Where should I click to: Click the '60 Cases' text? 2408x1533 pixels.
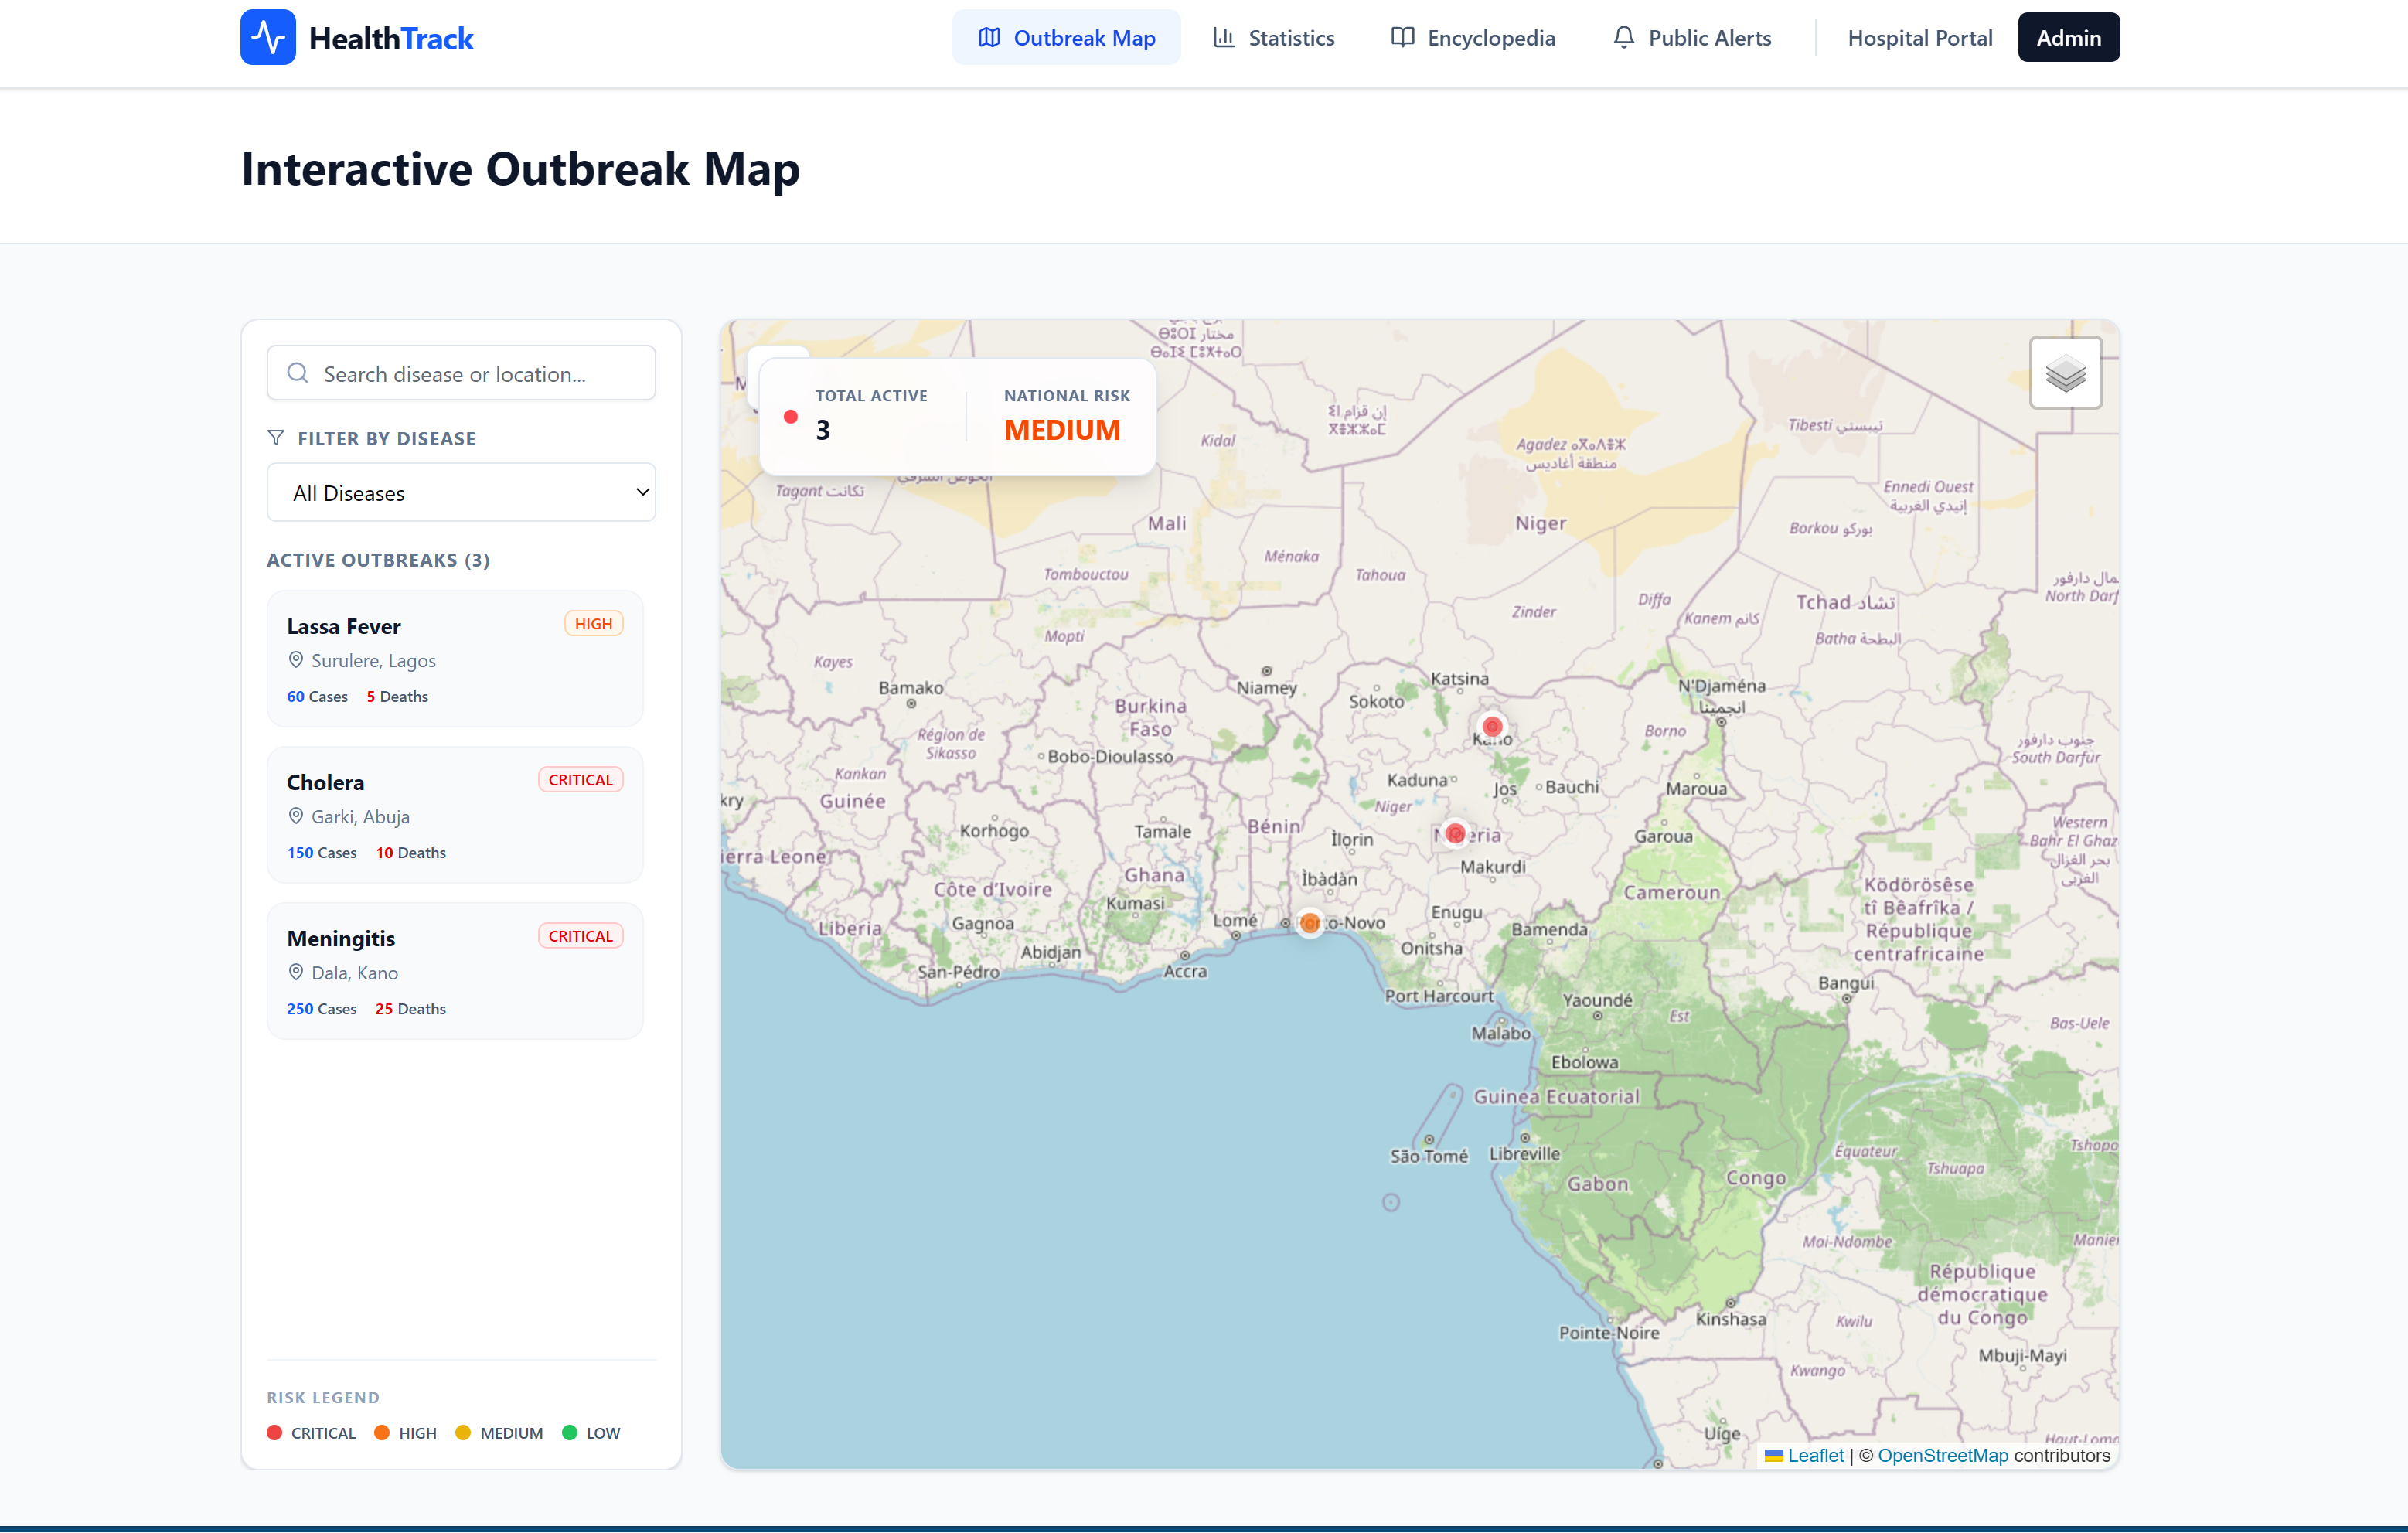tap(317, 696)
